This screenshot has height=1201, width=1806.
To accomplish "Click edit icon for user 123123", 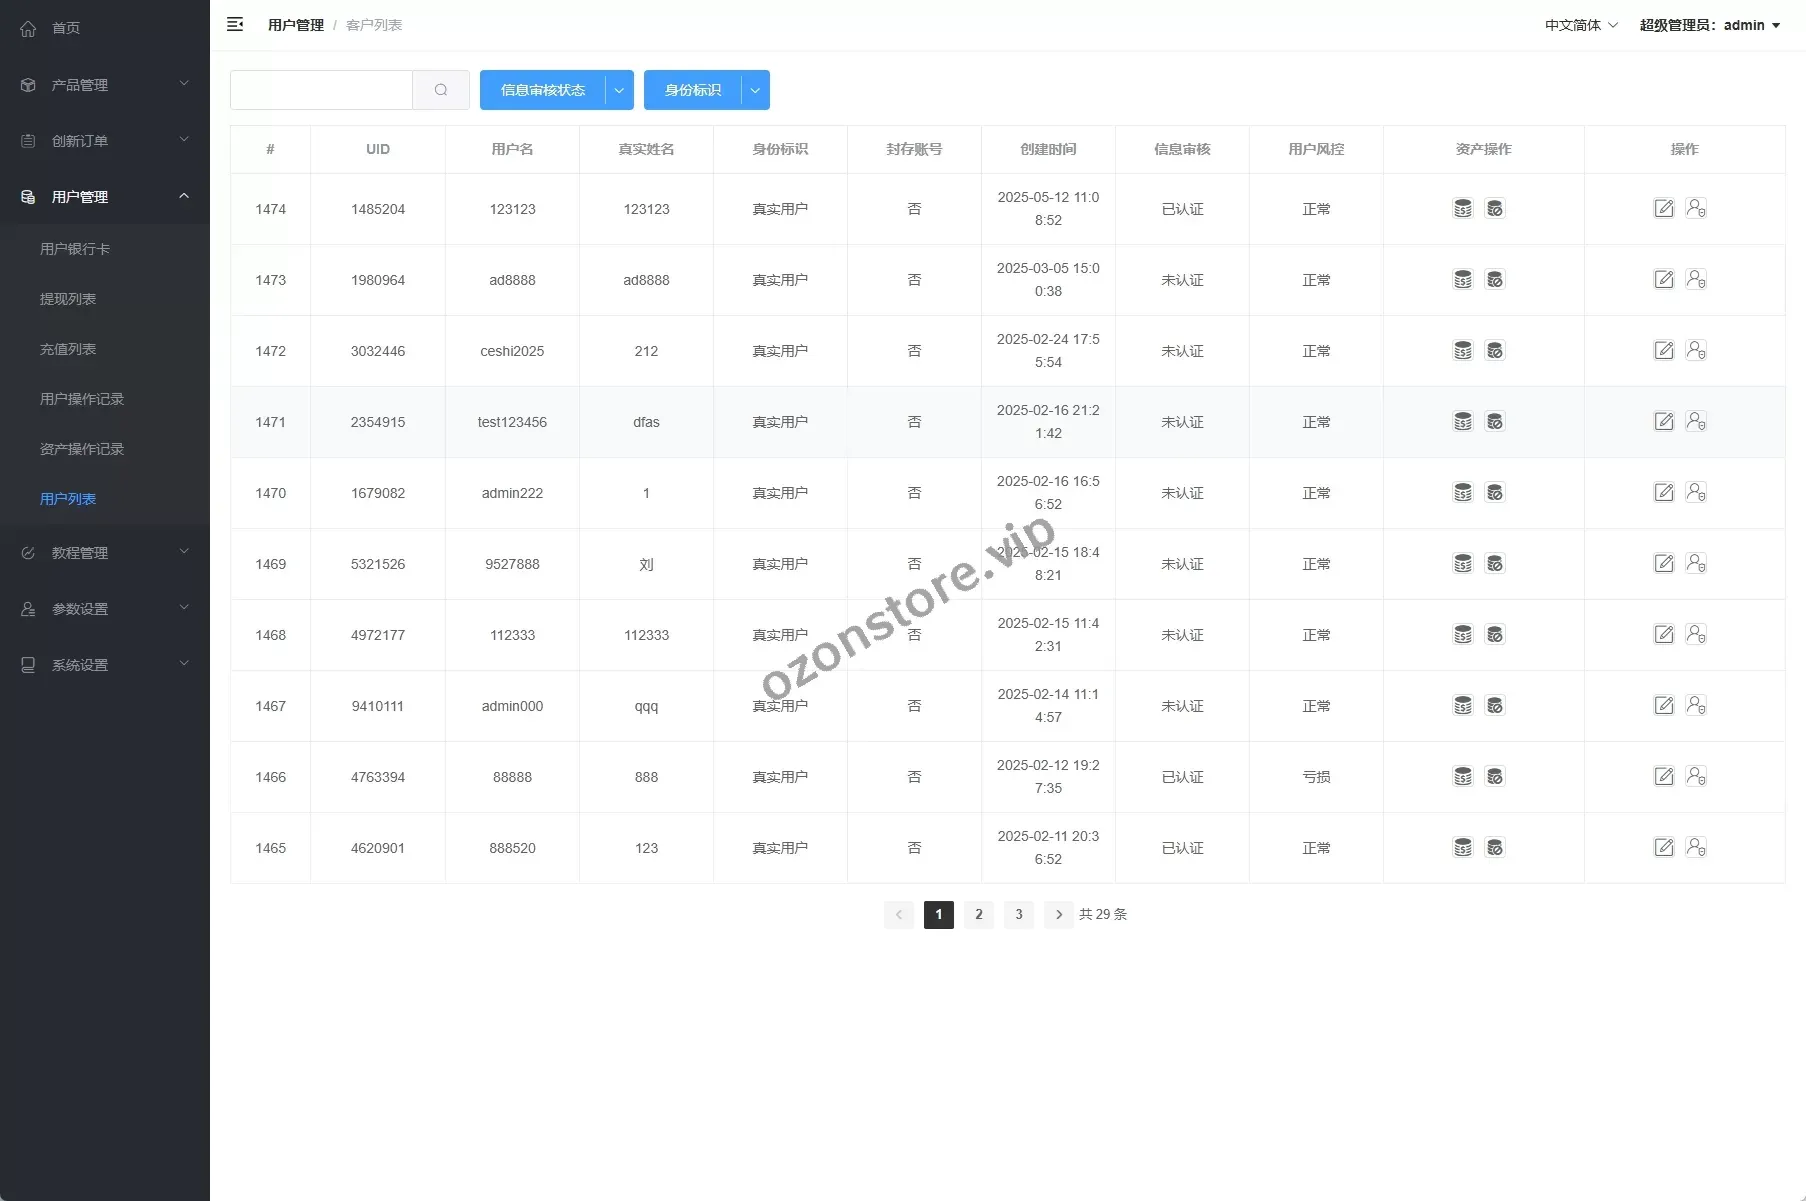I will point(1663,209).
